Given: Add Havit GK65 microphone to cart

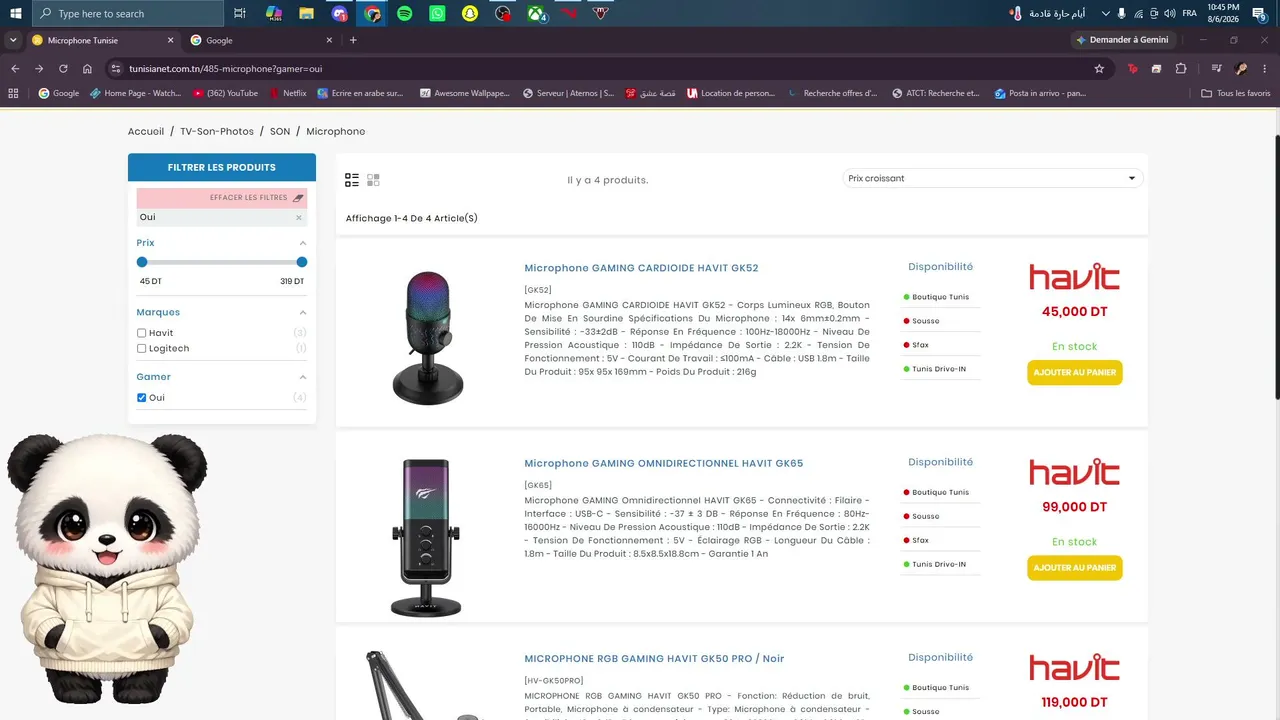Looking at the screenshot, I should (1075, 568).
